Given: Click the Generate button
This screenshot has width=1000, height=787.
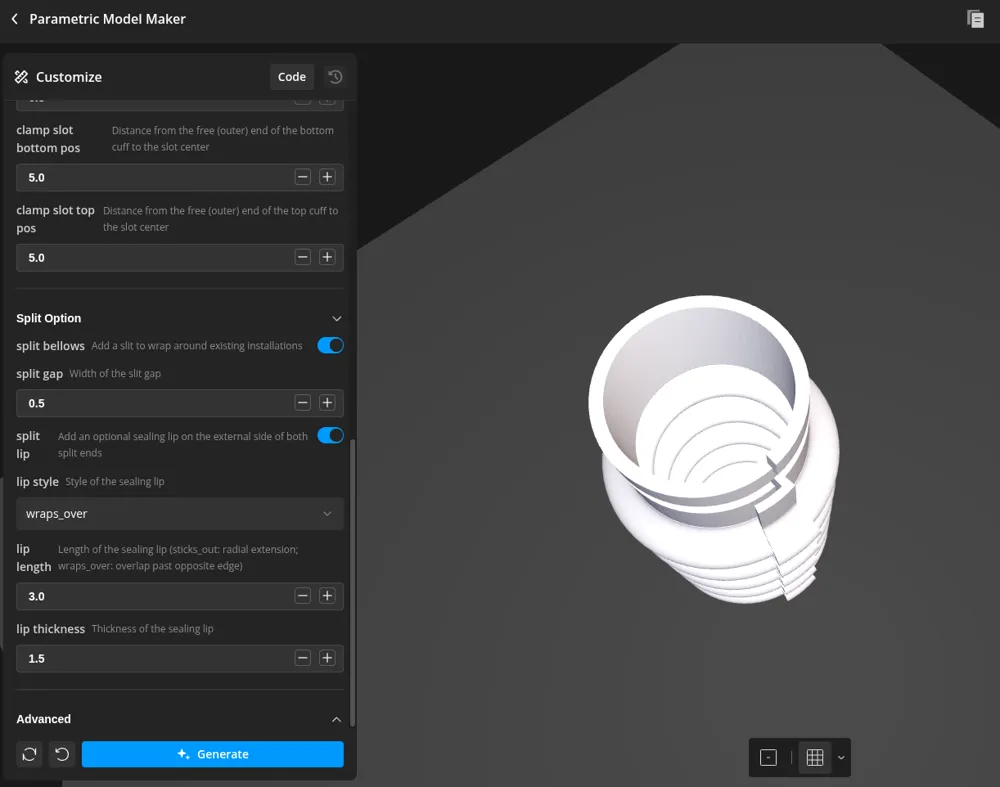Looking at the screenshot, I should point(212,754).
